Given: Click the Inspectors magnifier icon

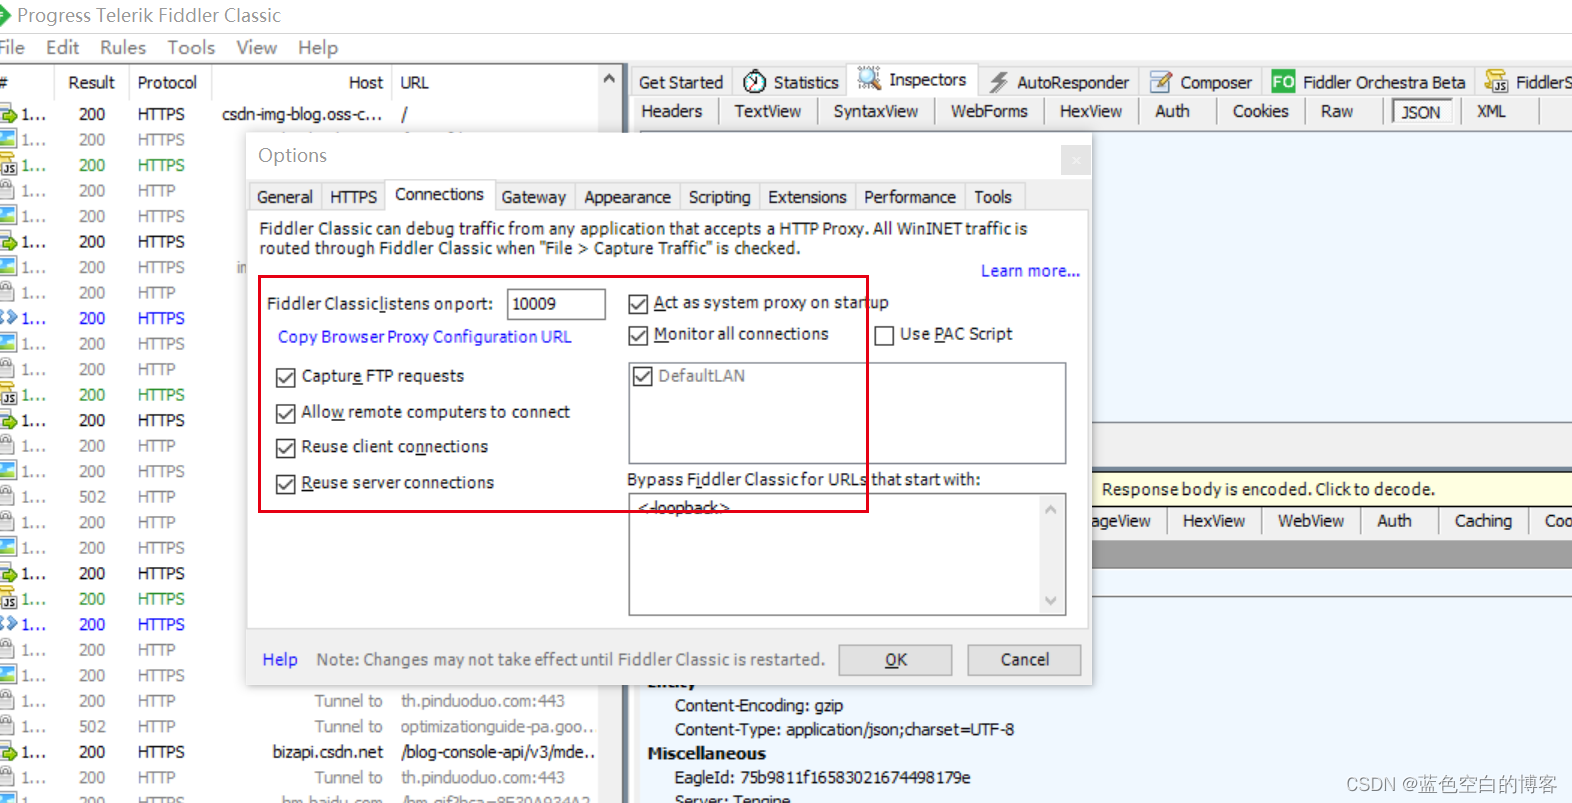Looking at the screenshot, I should pyautogui.click(x=869, y=79).
